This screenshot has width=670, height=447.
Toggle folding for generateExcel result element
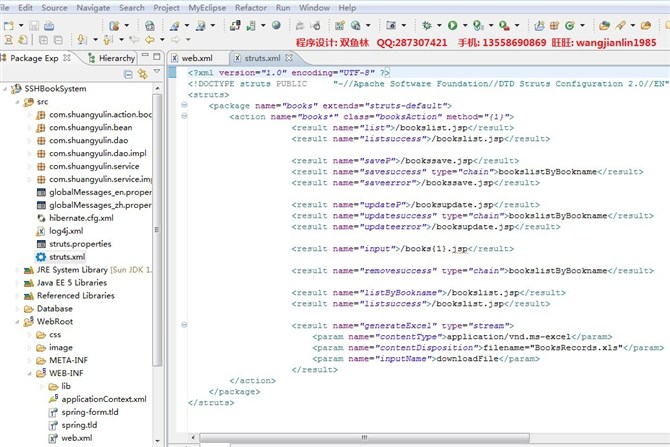[x=184, y=325]
